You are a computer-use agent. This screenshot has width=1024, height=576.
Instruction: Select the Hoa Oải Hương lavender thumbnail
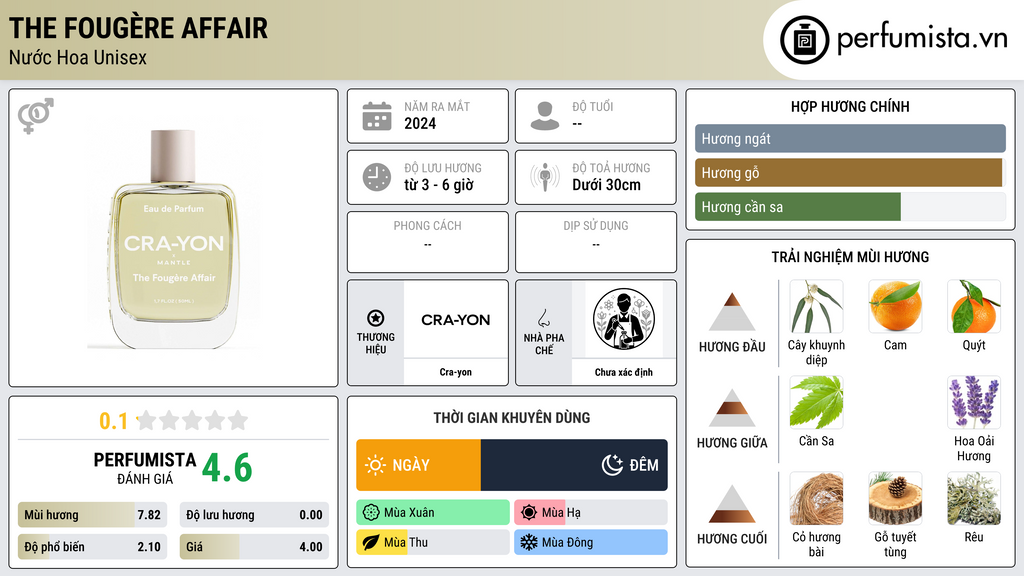coord(974,402)
